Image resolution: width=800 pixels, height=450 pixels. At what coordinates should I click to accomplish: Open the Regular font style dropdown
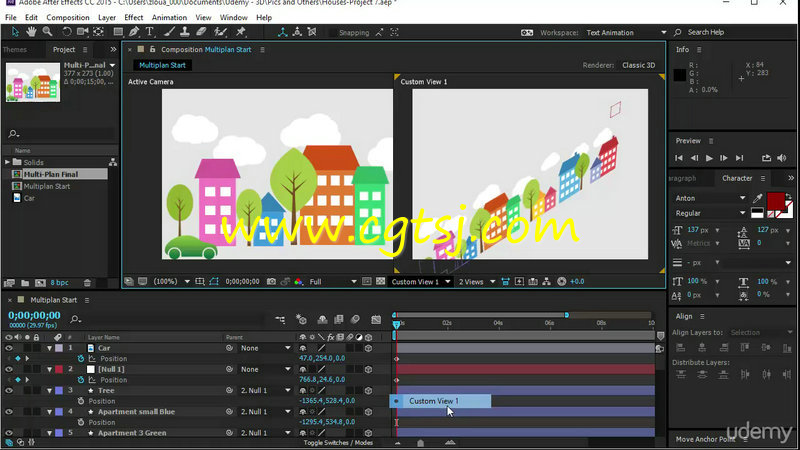click(710, 213)
